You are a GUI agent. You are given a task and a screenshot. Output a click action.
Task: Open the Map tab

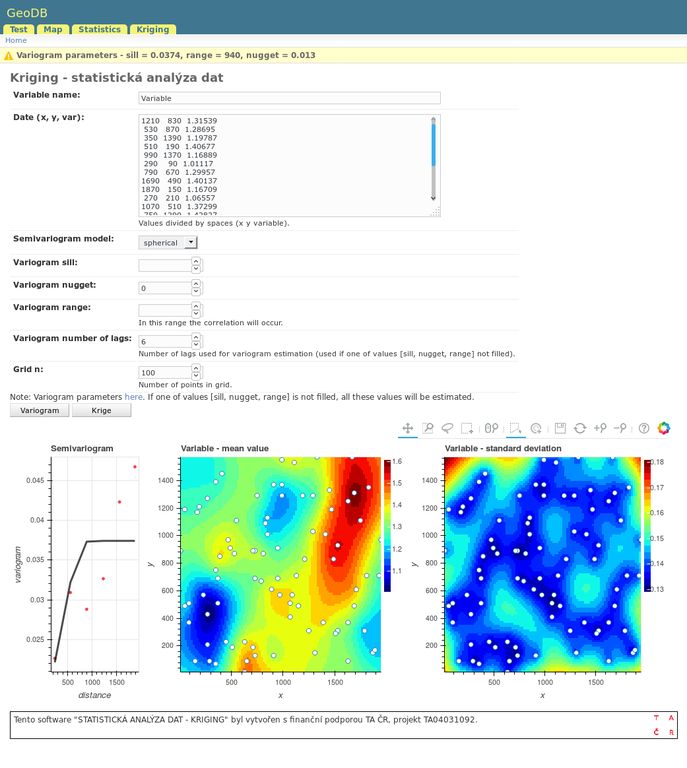point(53,30)
